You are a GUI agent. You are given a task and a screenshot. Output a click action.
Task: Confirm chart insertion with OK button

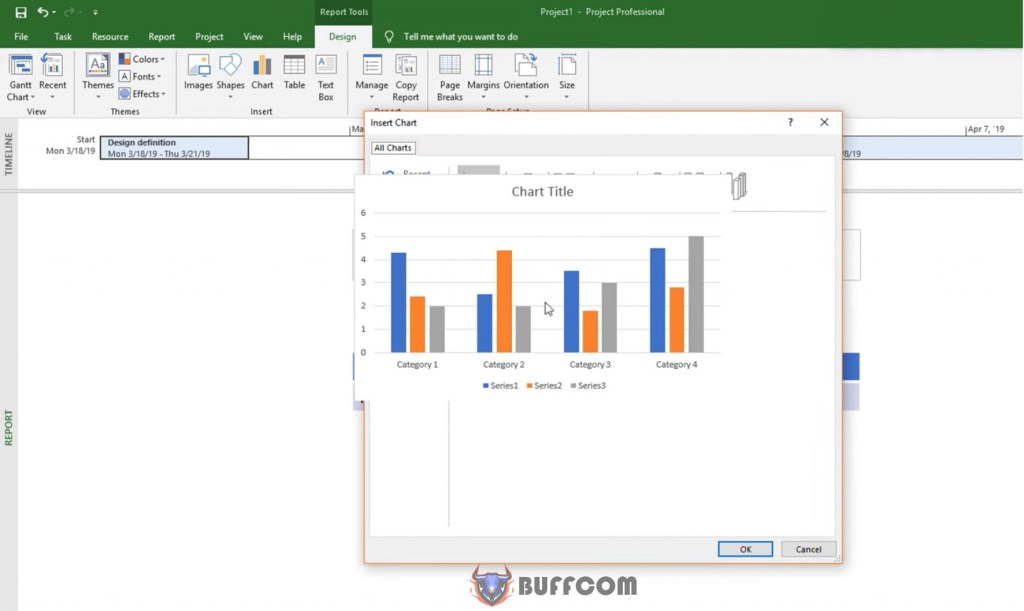745,548
